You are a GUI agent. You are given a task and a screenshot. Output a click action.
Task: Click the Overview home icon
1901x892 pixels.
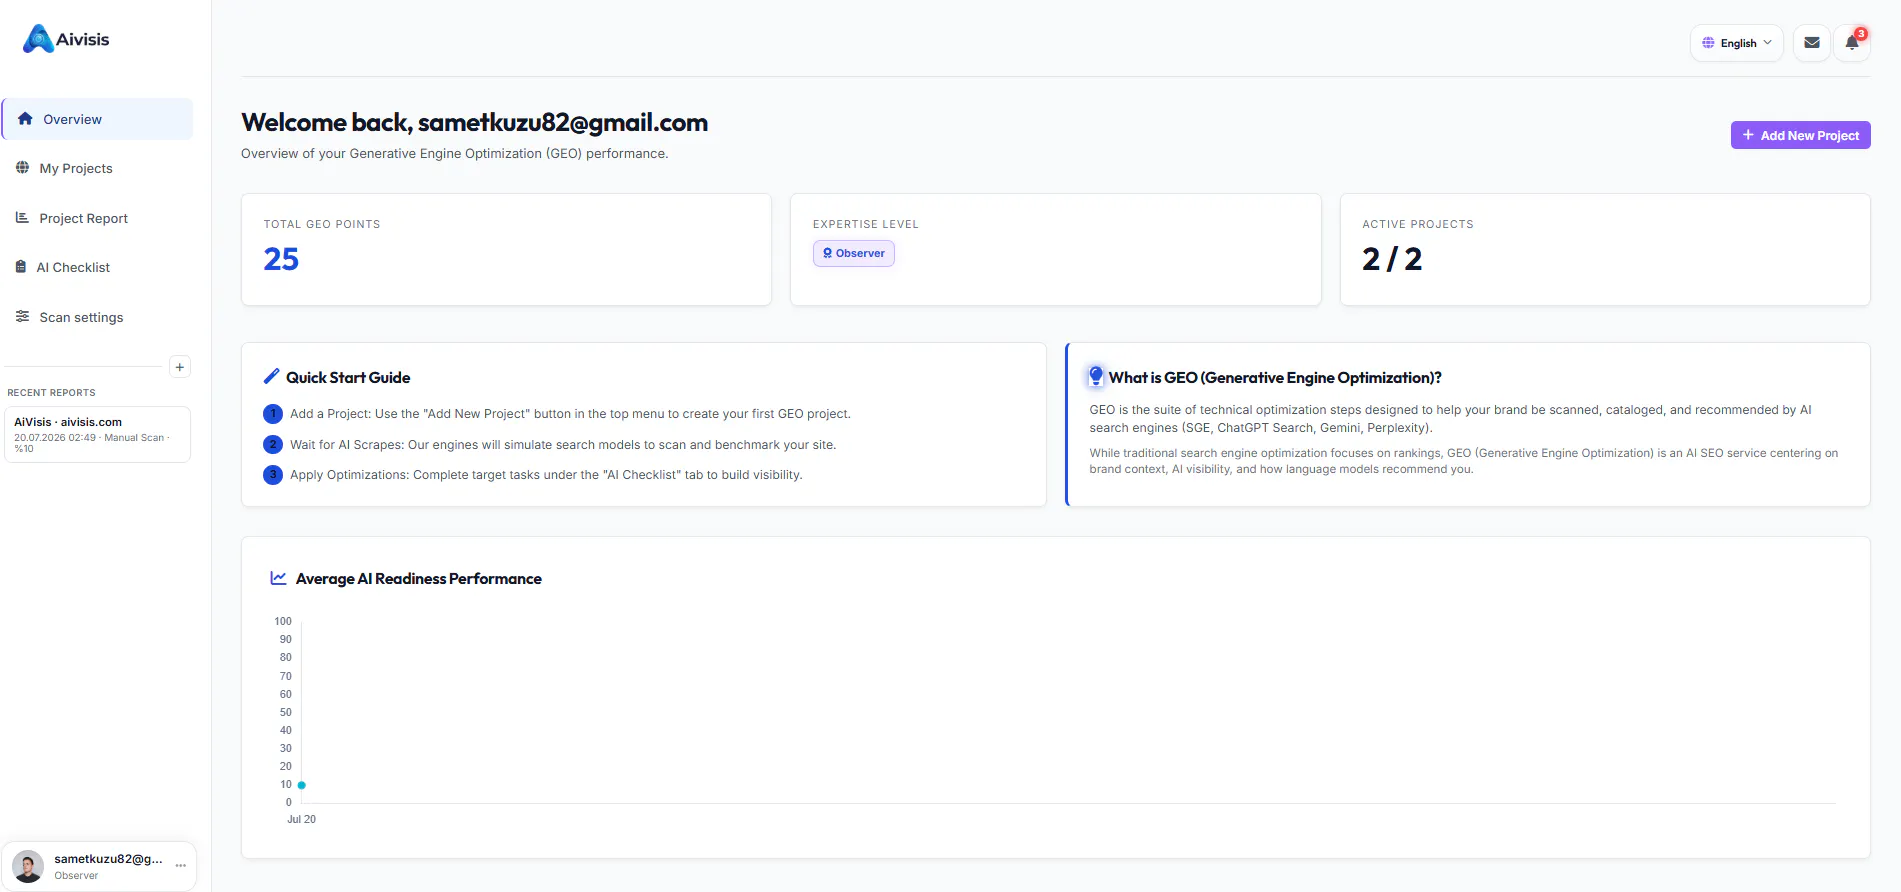click(25, 118)
